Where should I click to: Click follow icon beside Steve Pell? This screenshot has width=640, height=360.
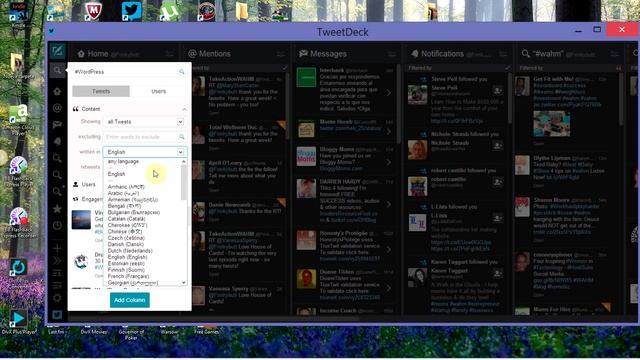[497, 91]
